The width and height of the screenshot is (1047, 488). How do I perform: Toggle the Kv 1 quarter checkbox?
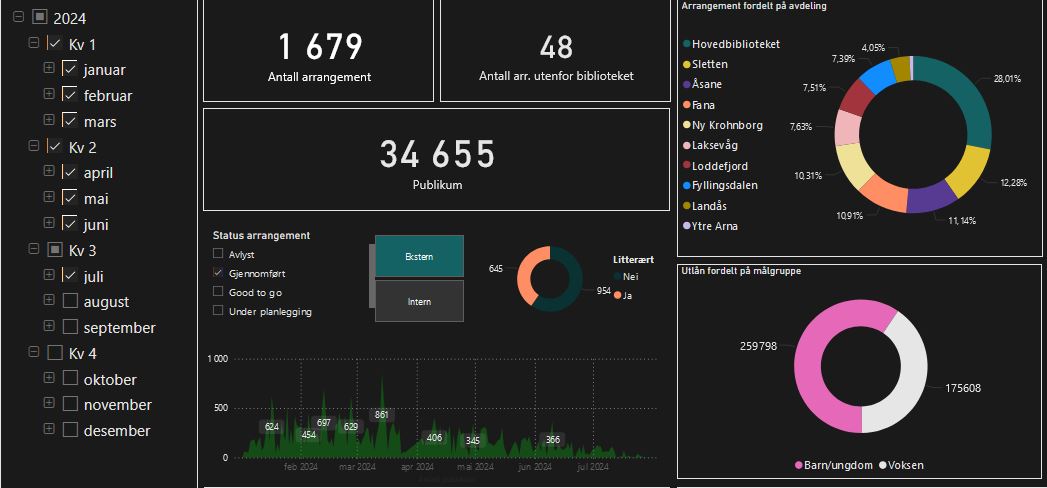coord(55,43)
